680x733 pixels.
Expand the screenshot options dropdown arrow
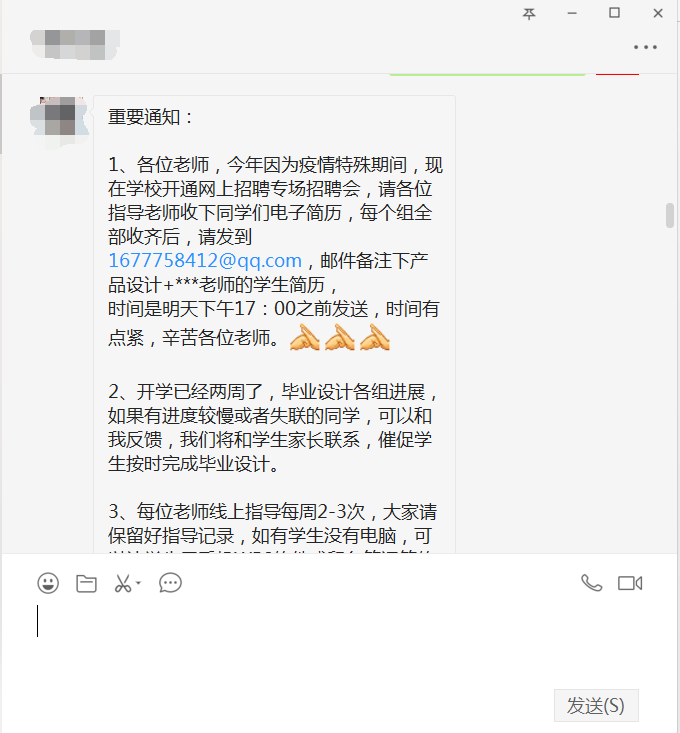pyautogui.click(x=138, y=583)
